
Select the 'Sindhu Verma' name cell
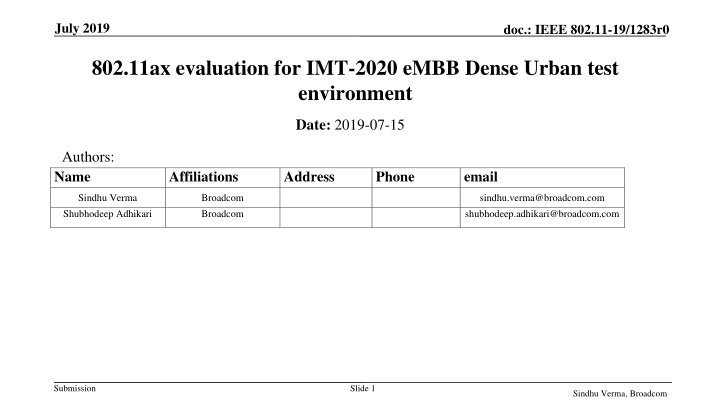point(108,197)
